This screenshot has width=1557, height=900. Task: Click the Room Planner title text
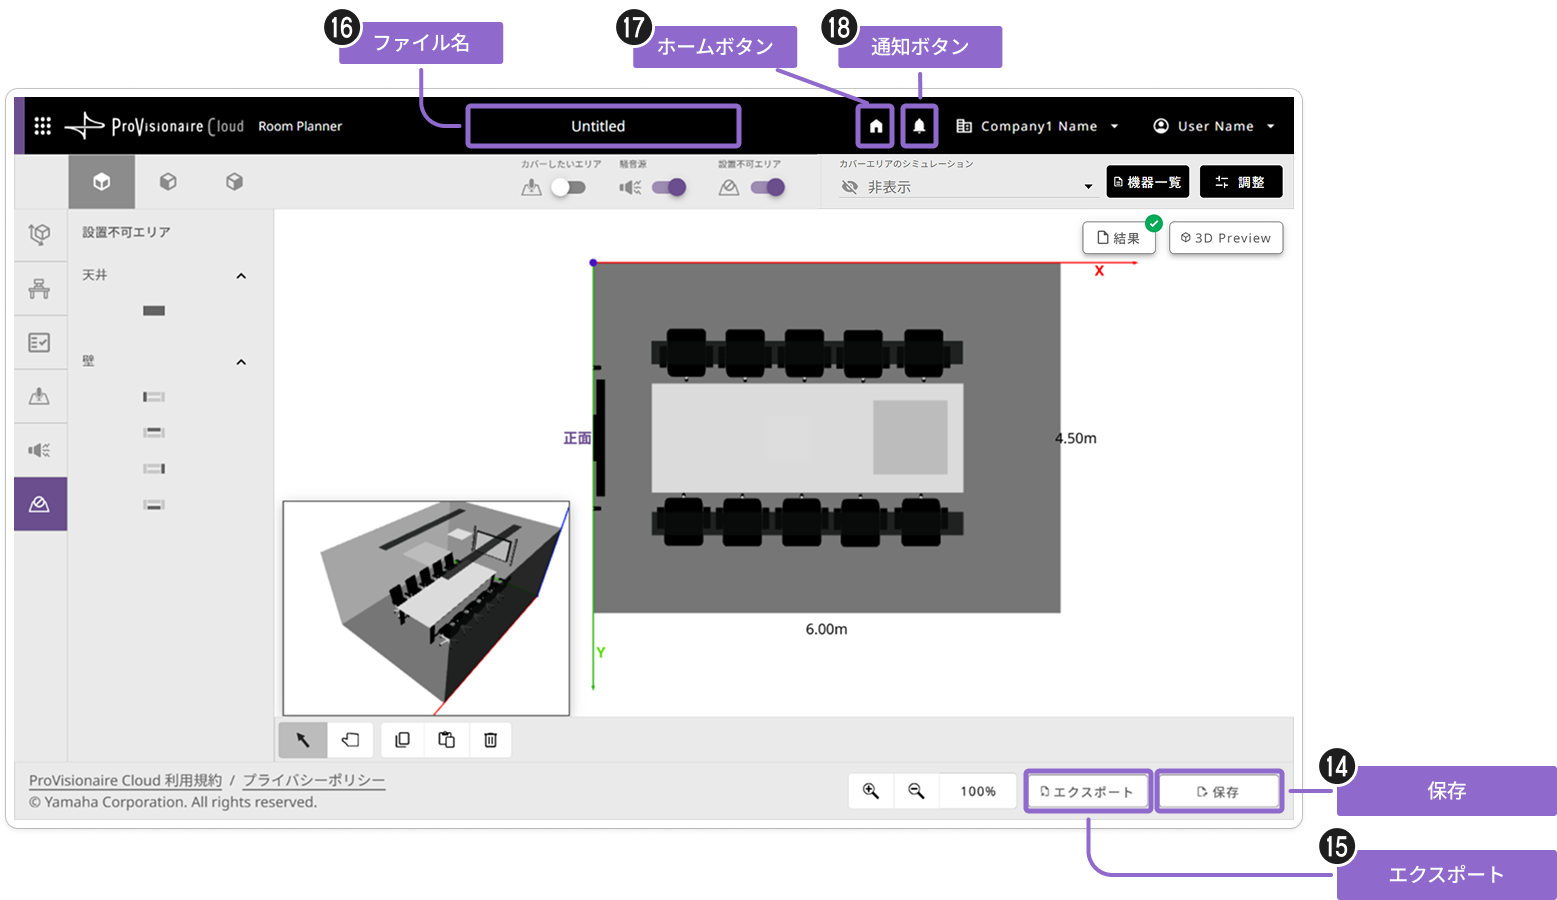click(300, 126)
